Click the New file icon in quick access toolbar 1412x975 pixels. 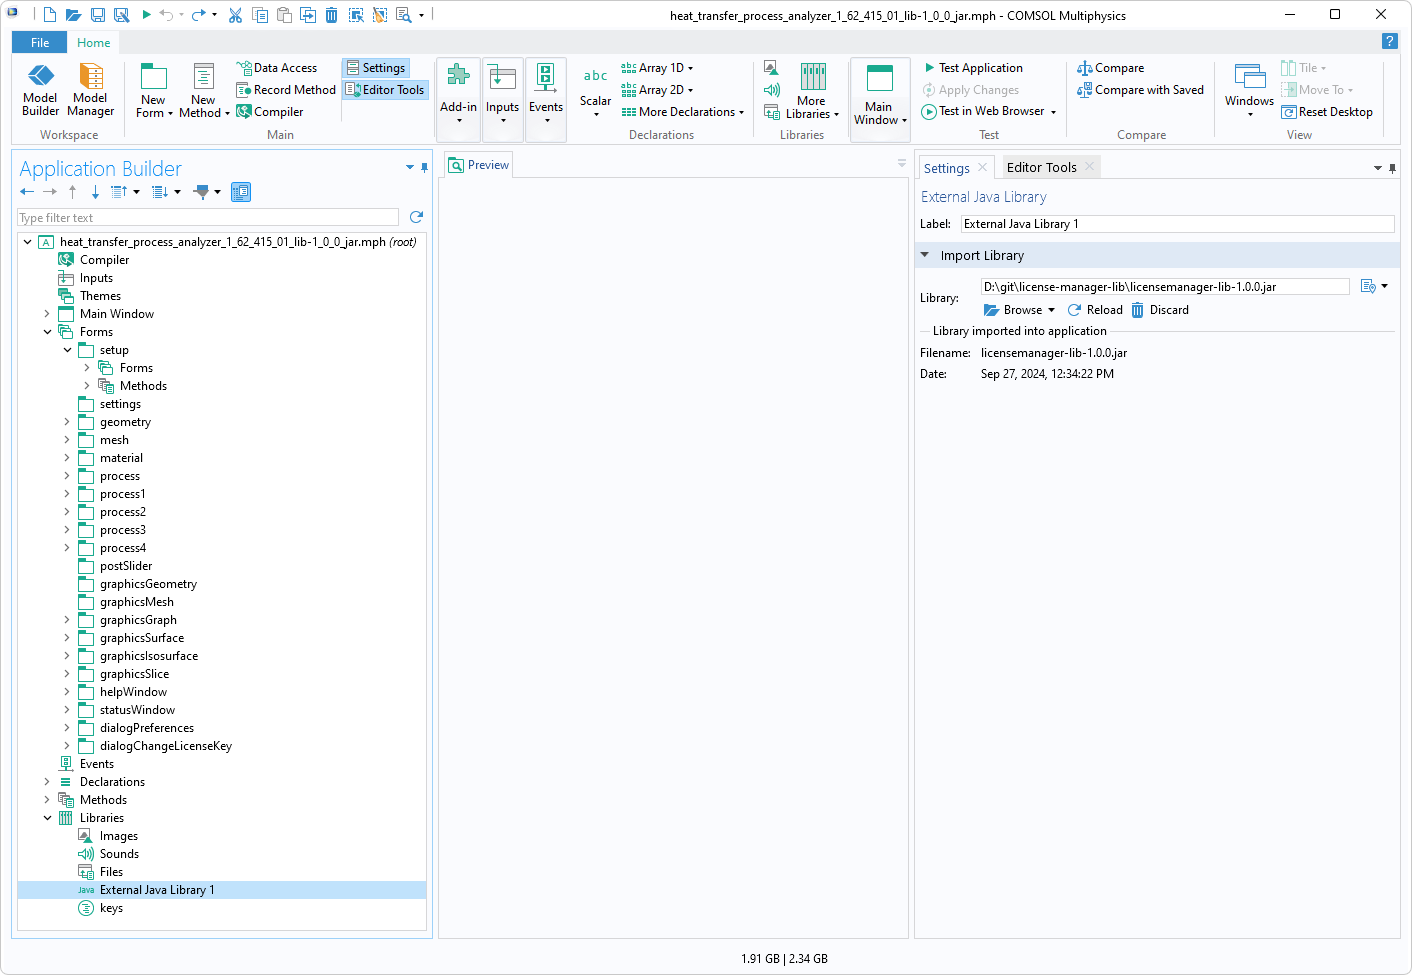click(49, 15)
